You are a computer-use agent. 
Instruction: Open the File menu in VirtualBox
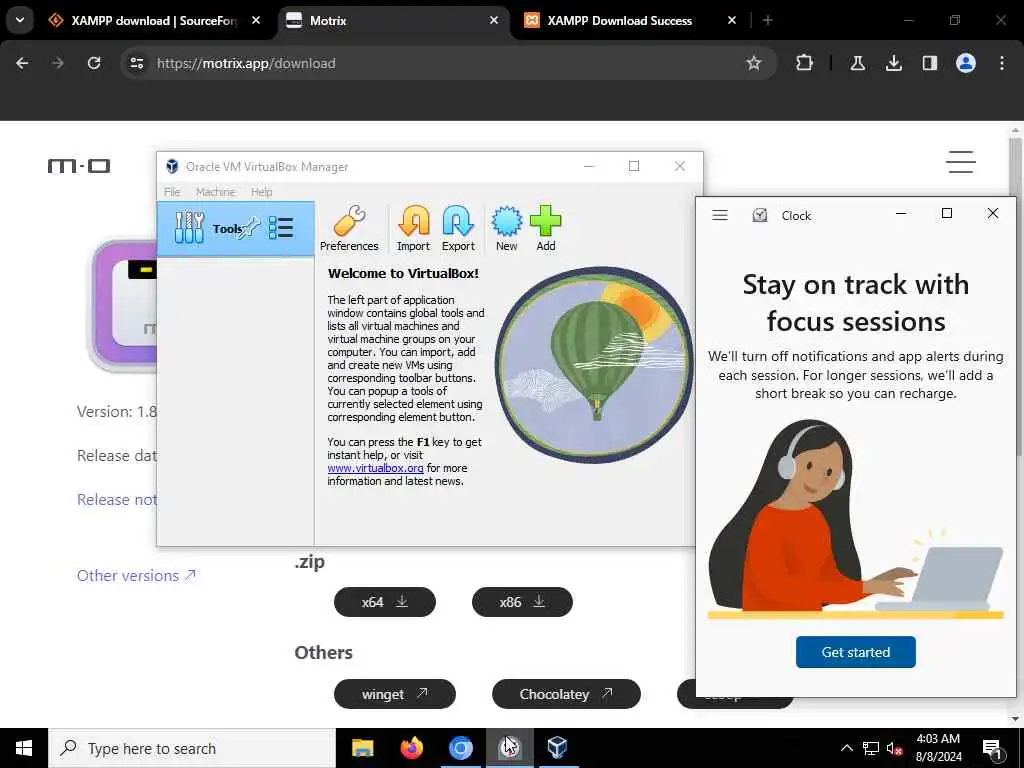pos(172,192)
